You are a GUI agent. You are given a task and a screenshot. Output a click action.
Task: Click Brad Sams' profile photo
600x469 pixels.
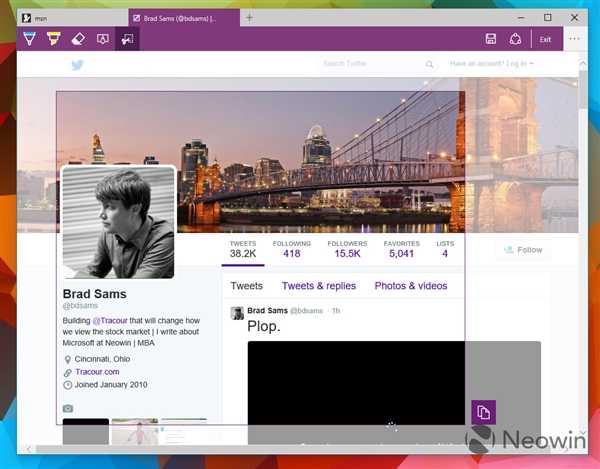pos(119,223)
